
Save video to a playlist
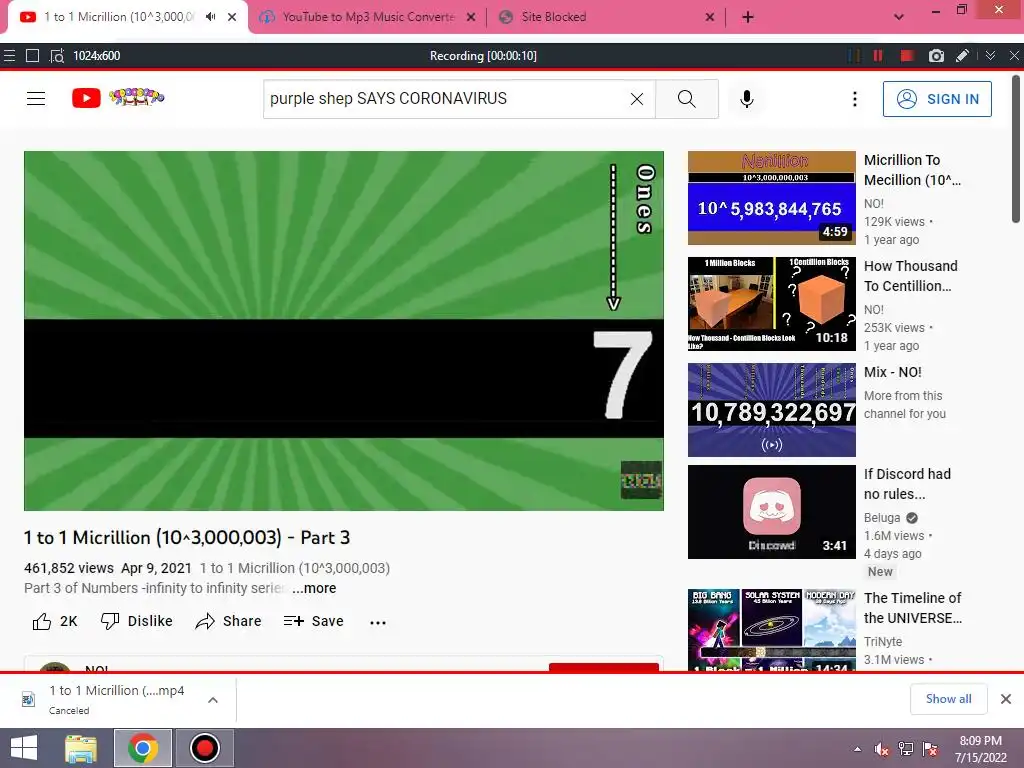(313, 621)
